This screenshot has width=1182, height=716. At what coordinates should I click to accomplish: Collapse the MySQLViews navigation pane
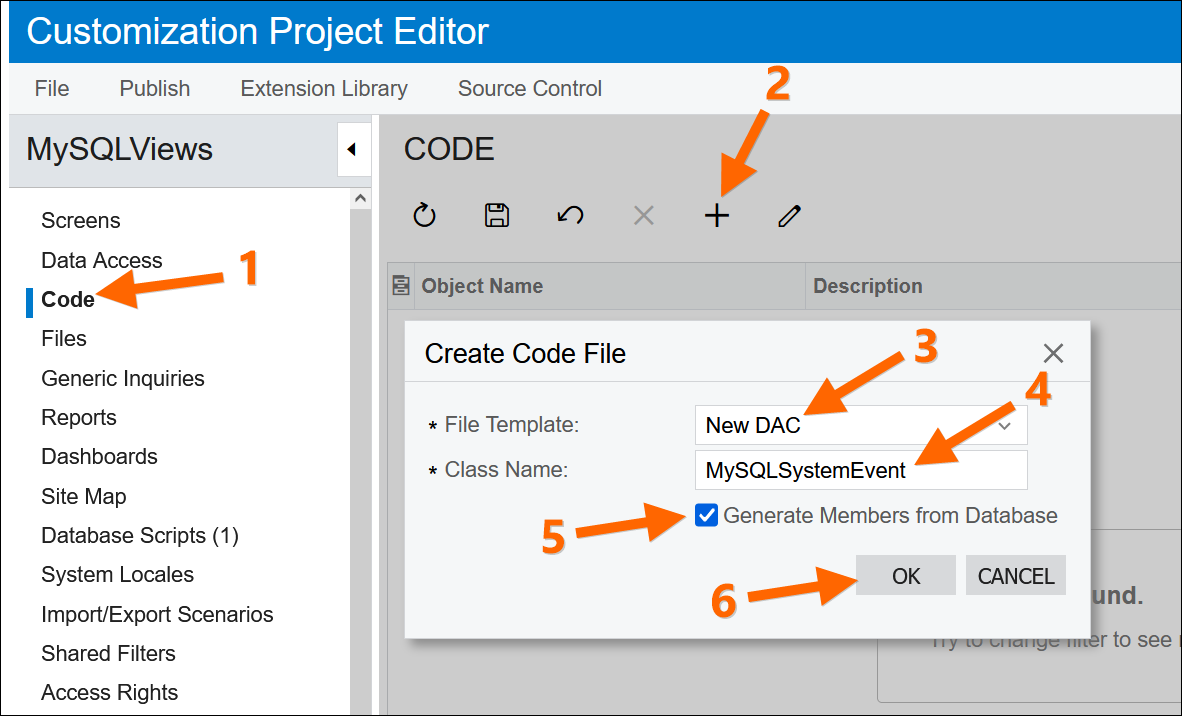click(355, 148)
